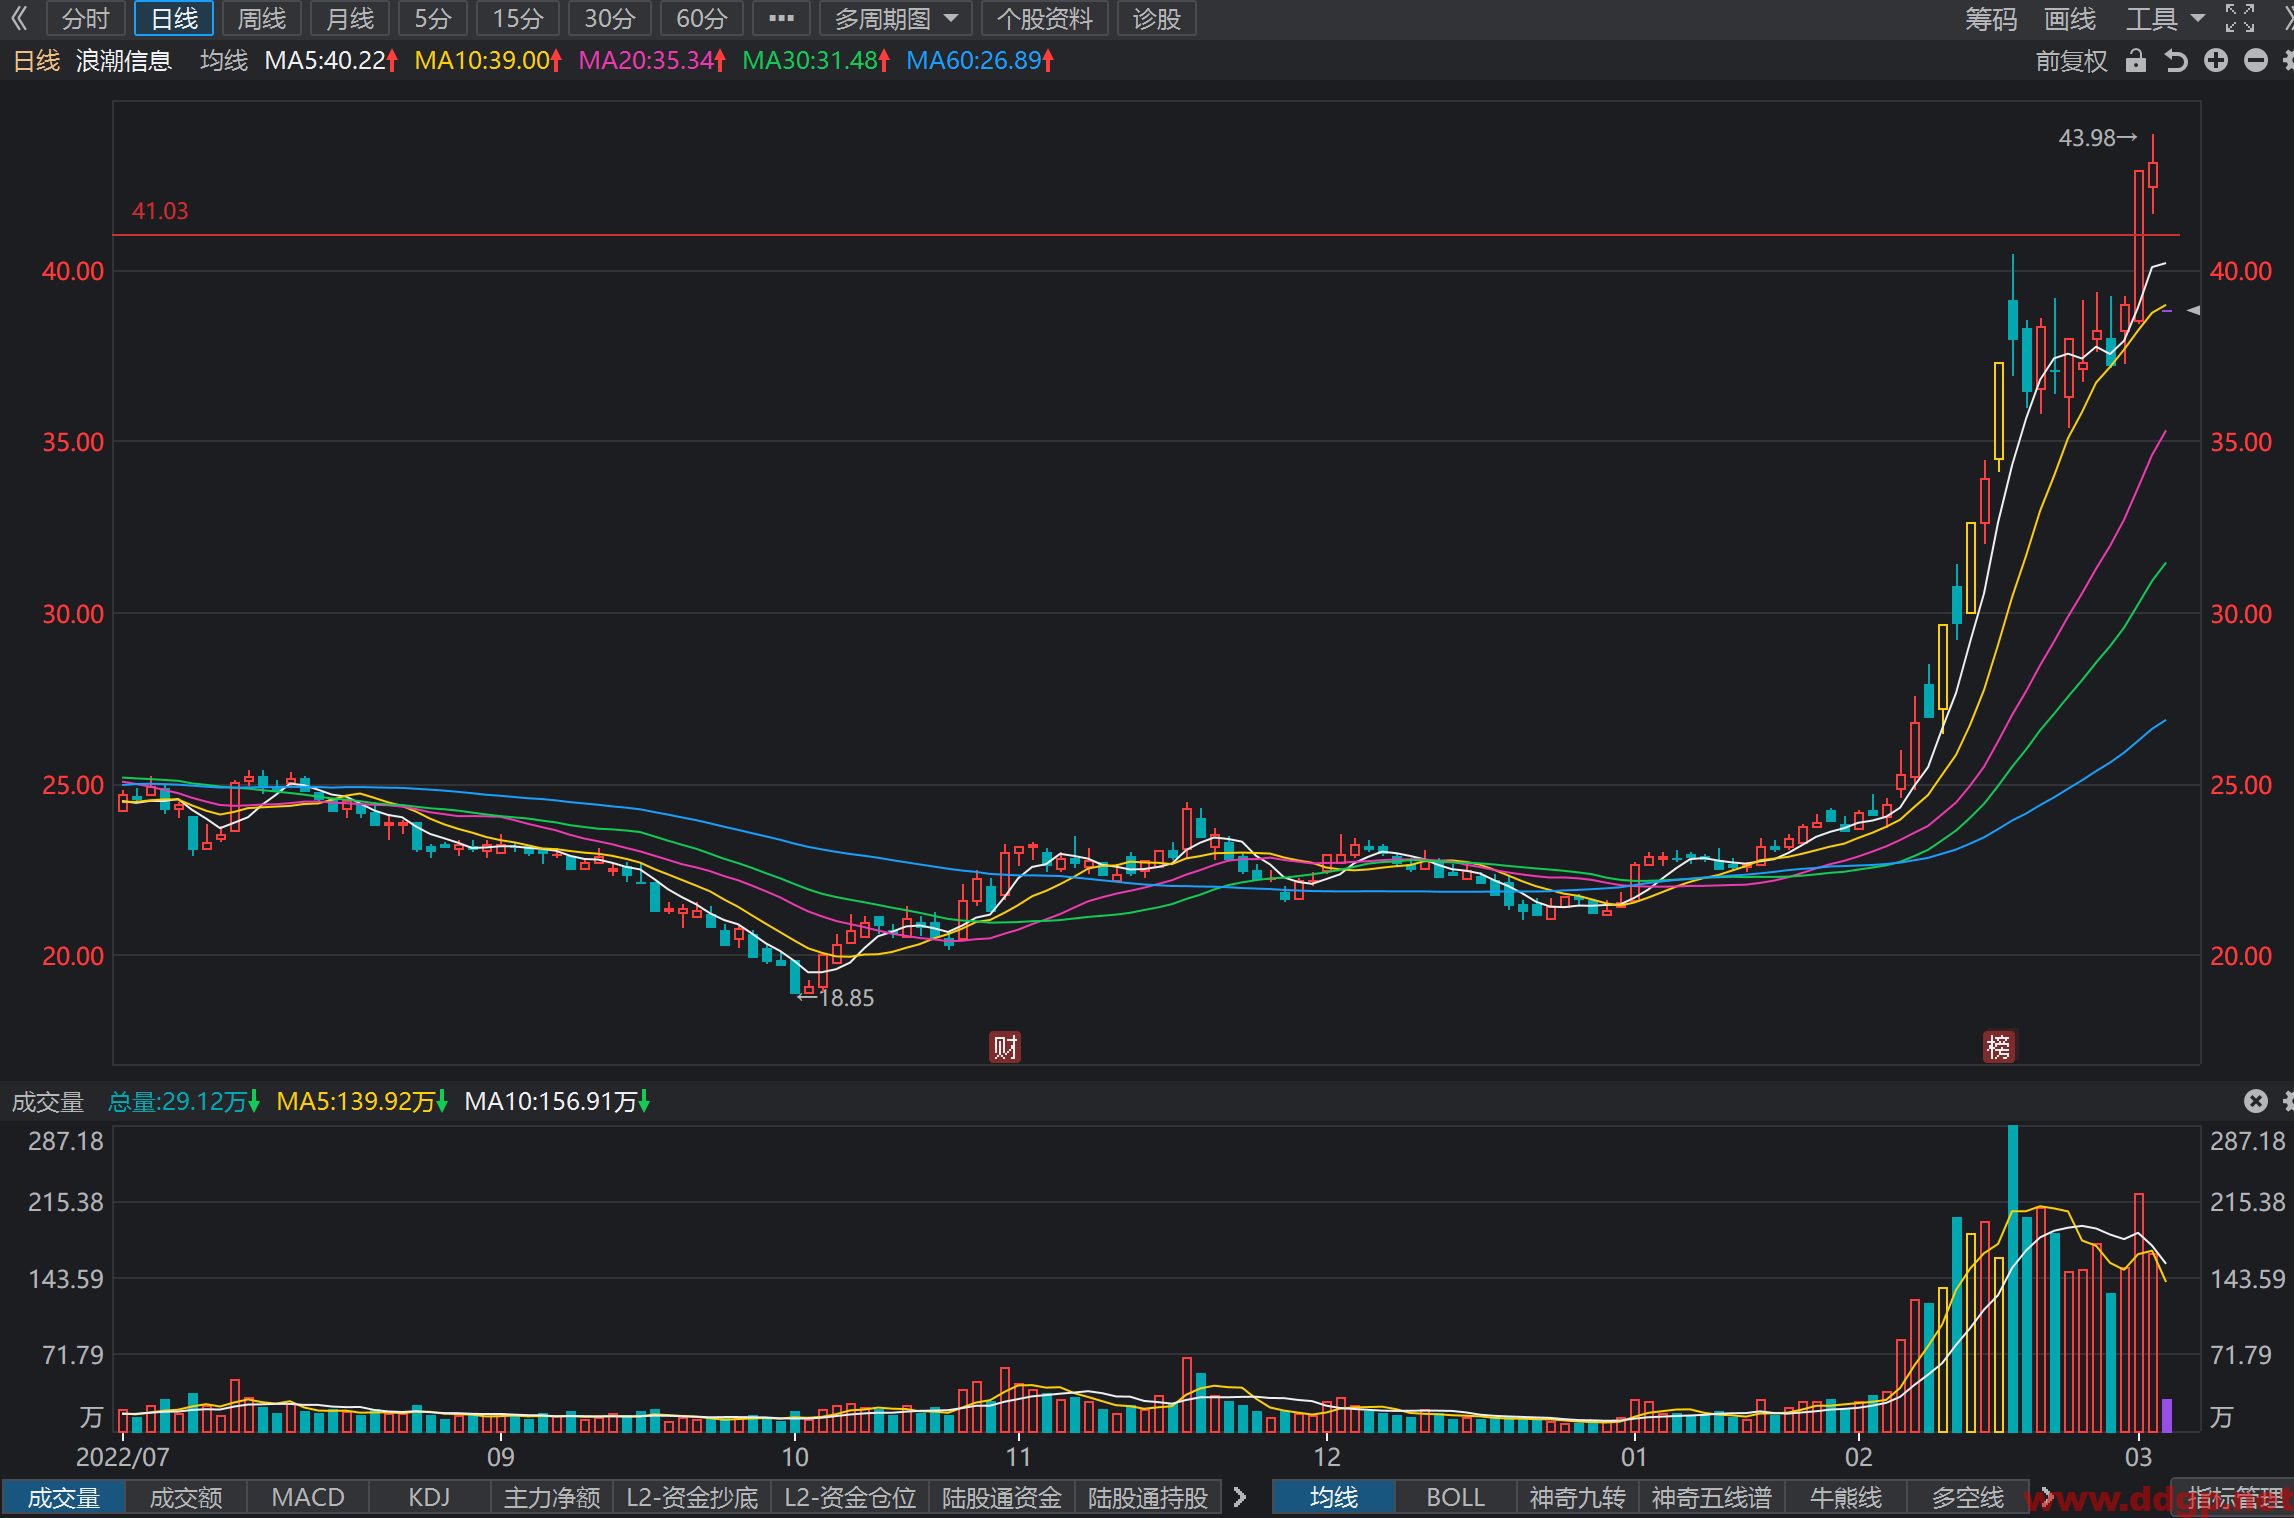The height and width of the screenshot is (1518, 2294).
Task: Click the purple latest volume bar
Action: [2167, 1416]
